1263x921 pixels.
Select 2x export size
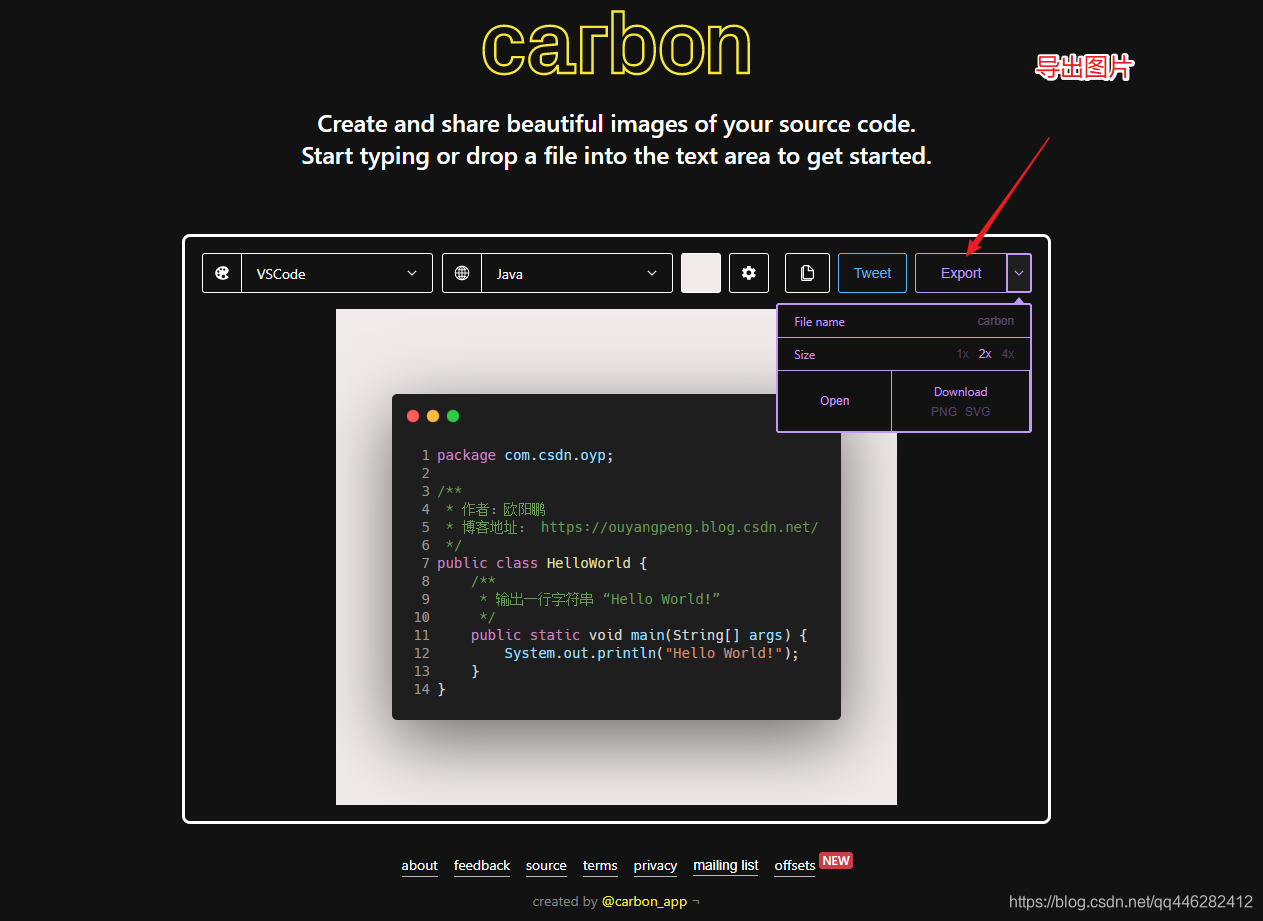(985, 354)
